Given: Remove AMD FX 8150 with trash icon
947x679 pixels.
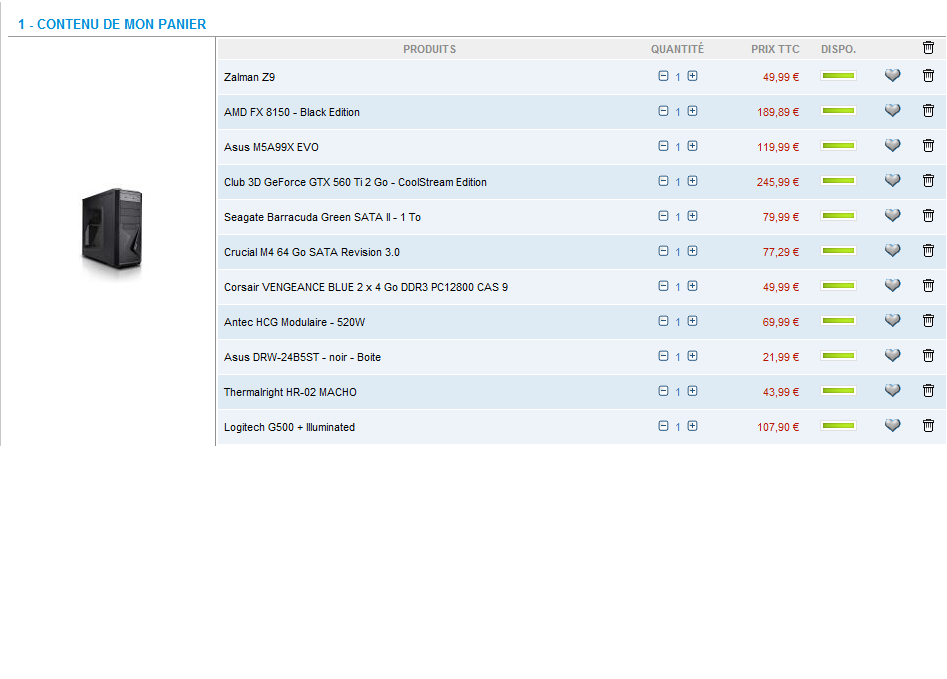Looking at the screenshot, I should click(x=928, y=111).
